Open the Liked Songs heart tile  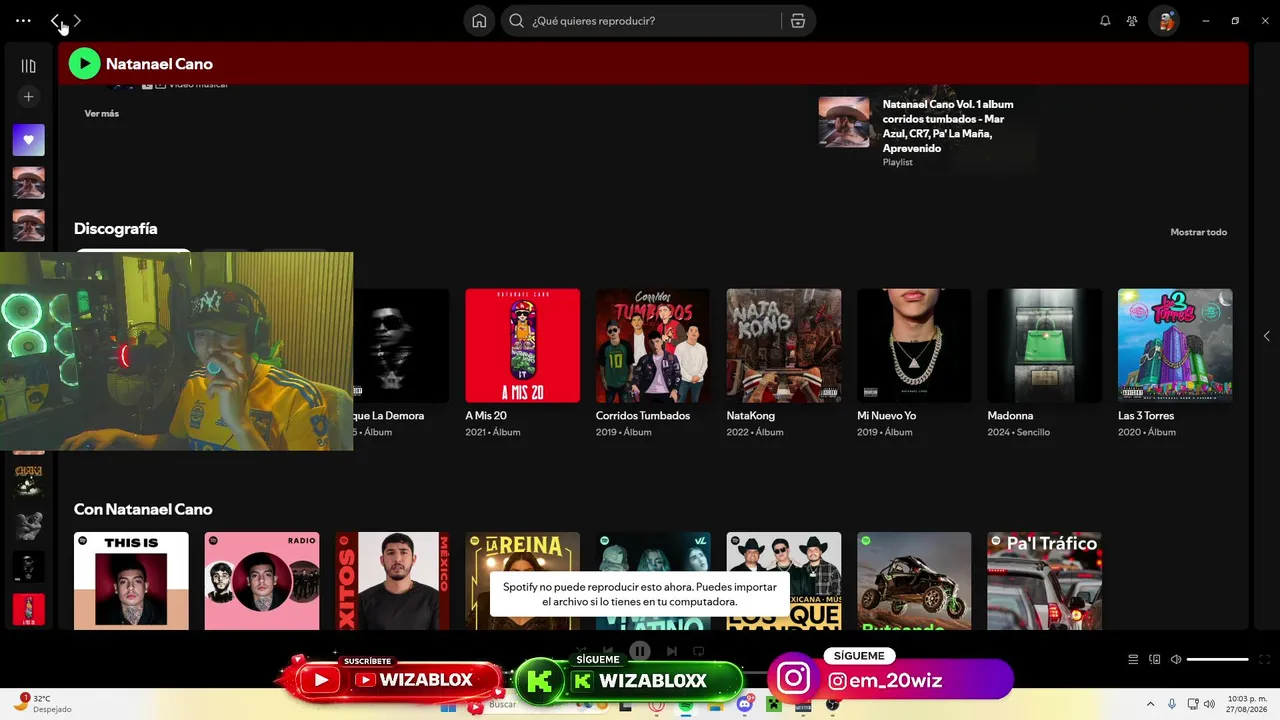click(x=28, y=140)
